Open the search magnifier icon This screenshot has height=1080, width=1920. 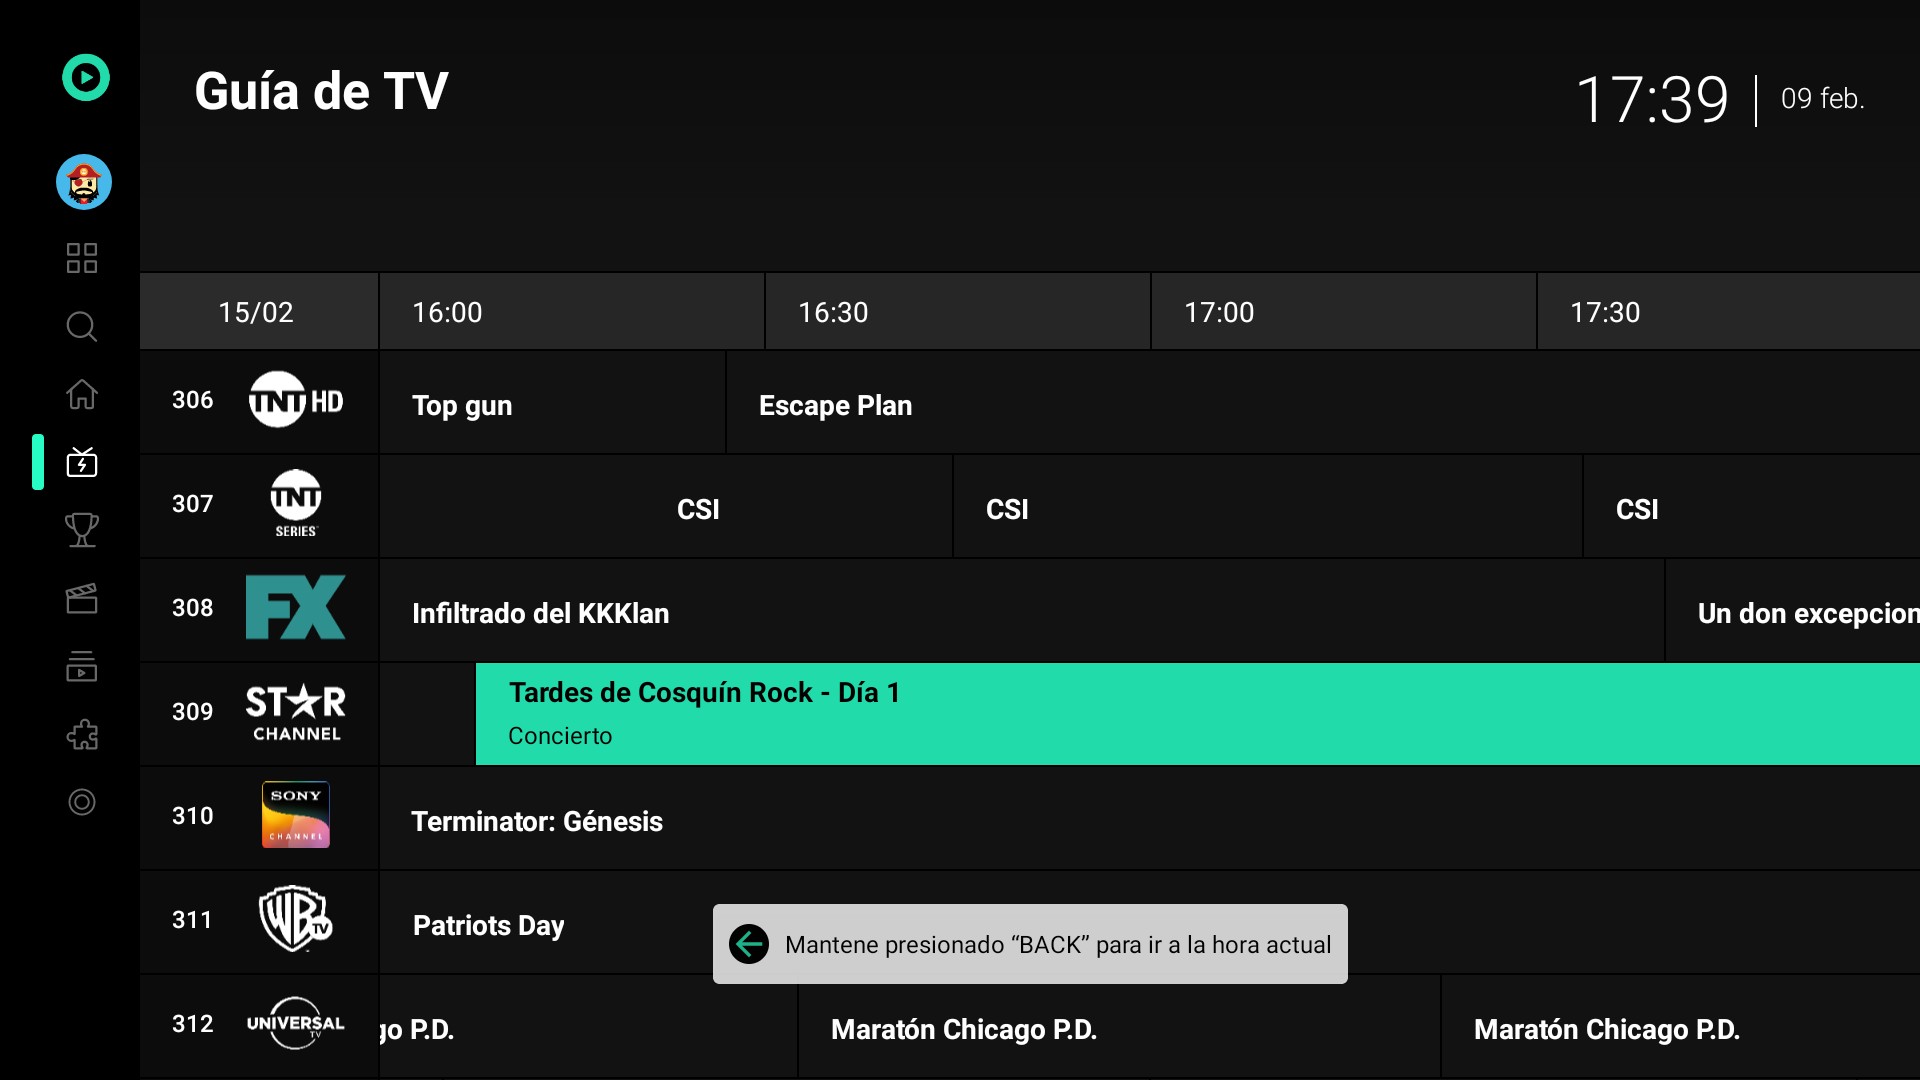pyautogui.click(x=82, y=326)
